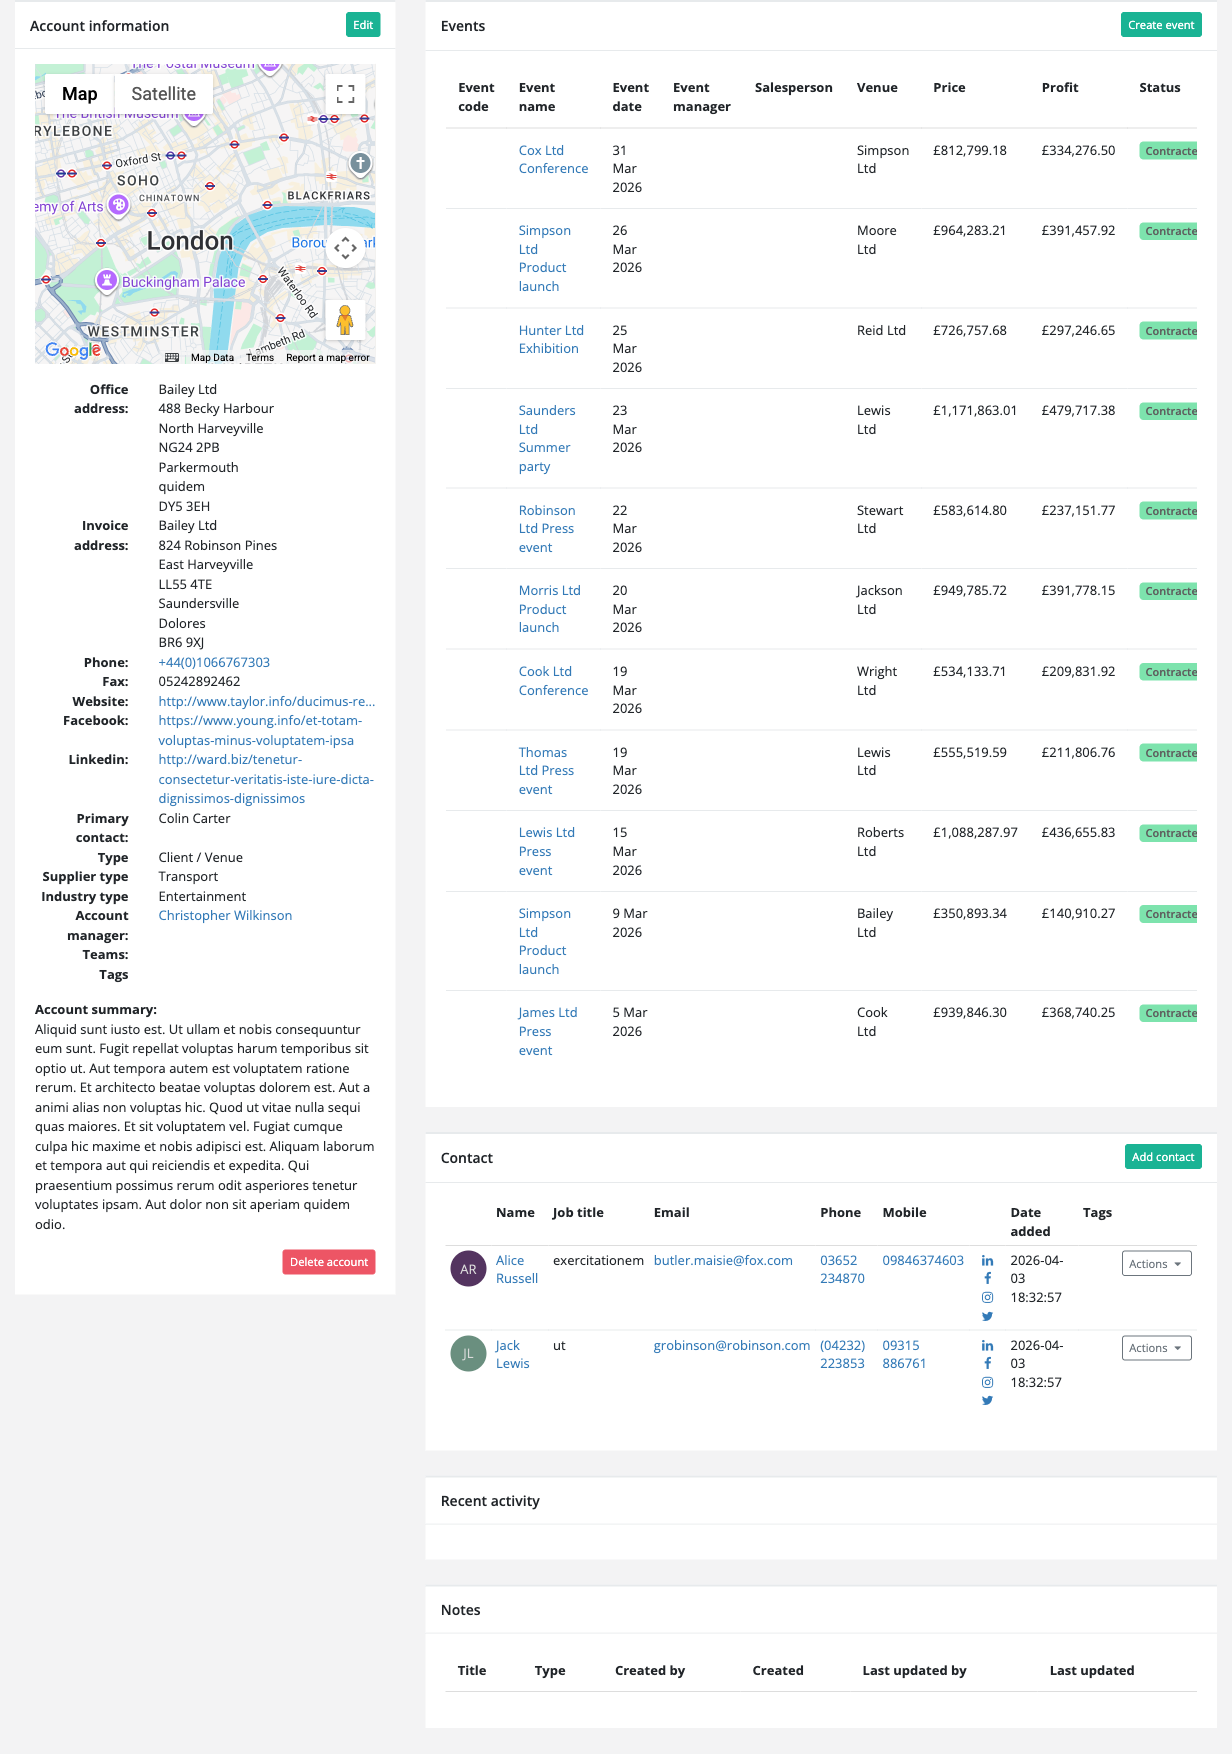Open Alice Russell's Instagram icon
The height and width of the screenshot is (1754, 1232).
click(x=987, y=1297)
